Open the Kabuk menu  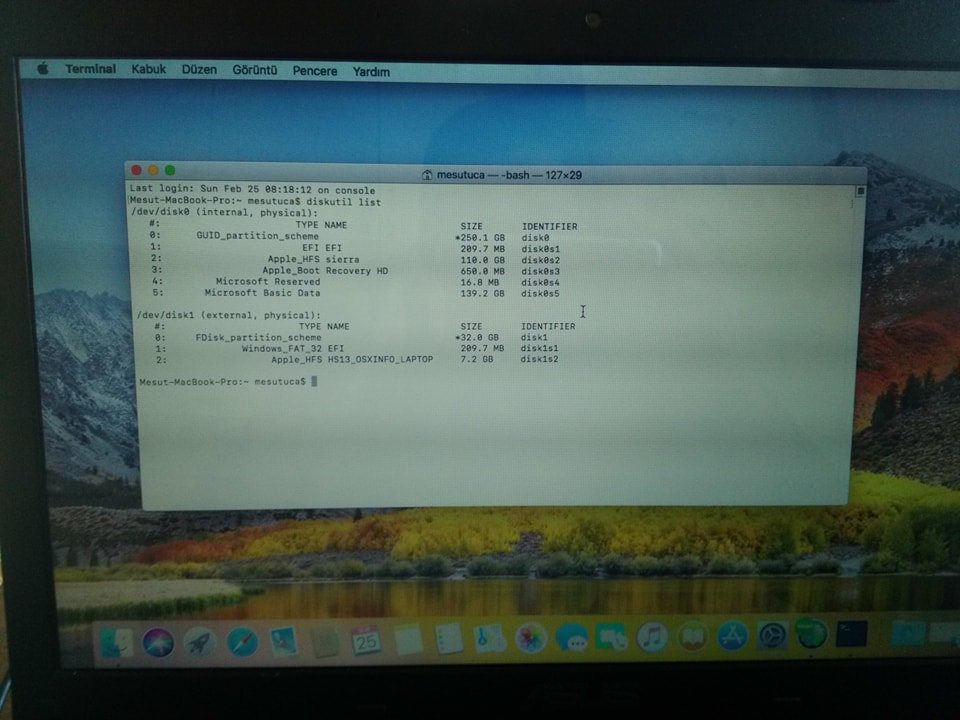149,70
